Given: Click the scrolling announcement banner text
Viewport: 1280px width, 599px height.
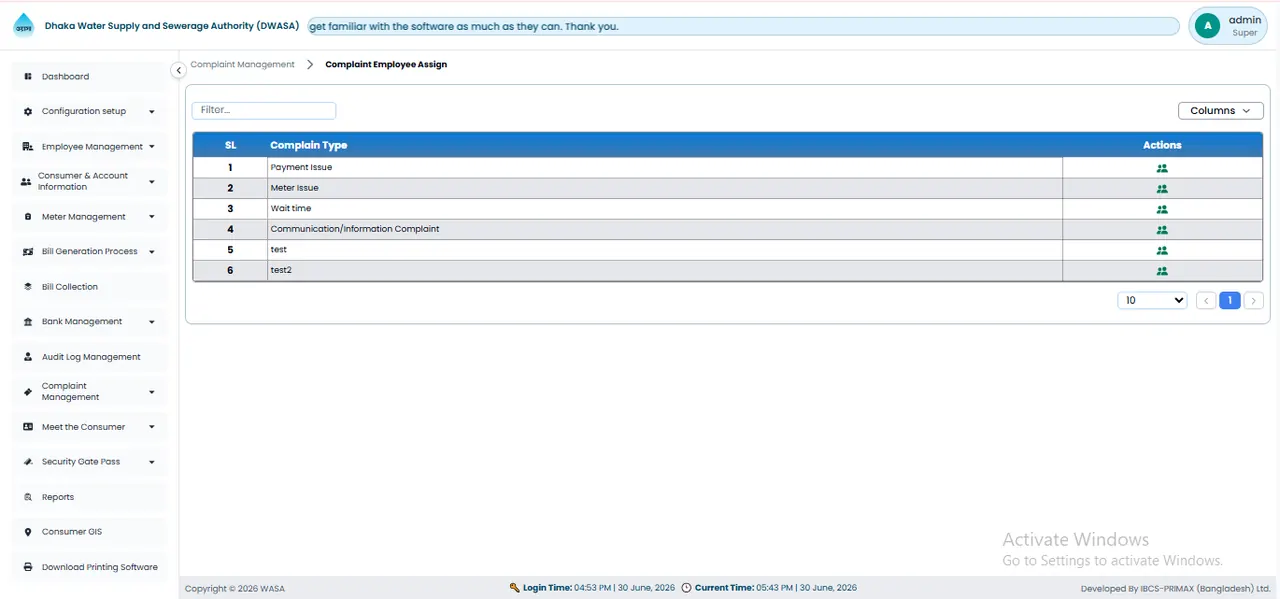Looking at the screenshot, I should click(464, 26).
